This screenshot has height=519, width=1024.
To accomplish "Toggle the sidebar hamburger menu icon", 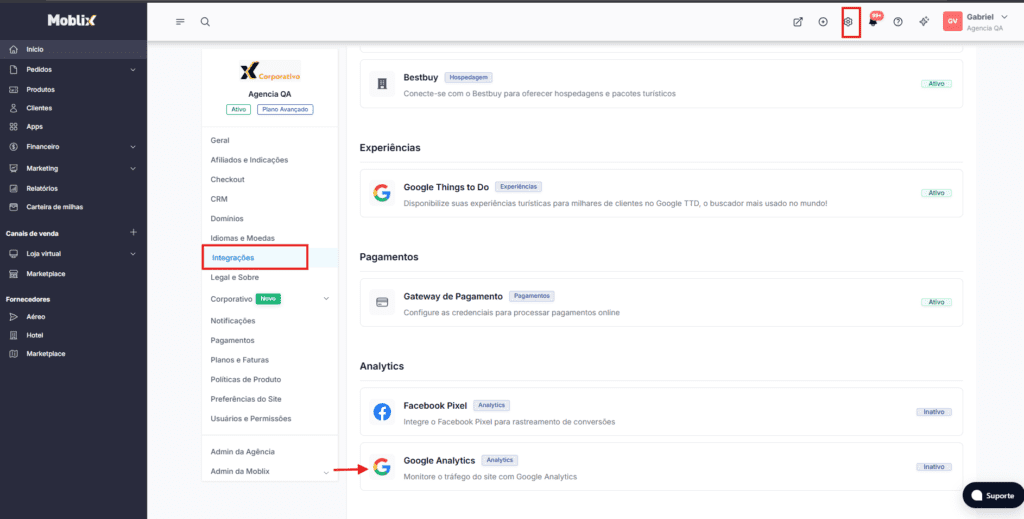I will [180, 22].
